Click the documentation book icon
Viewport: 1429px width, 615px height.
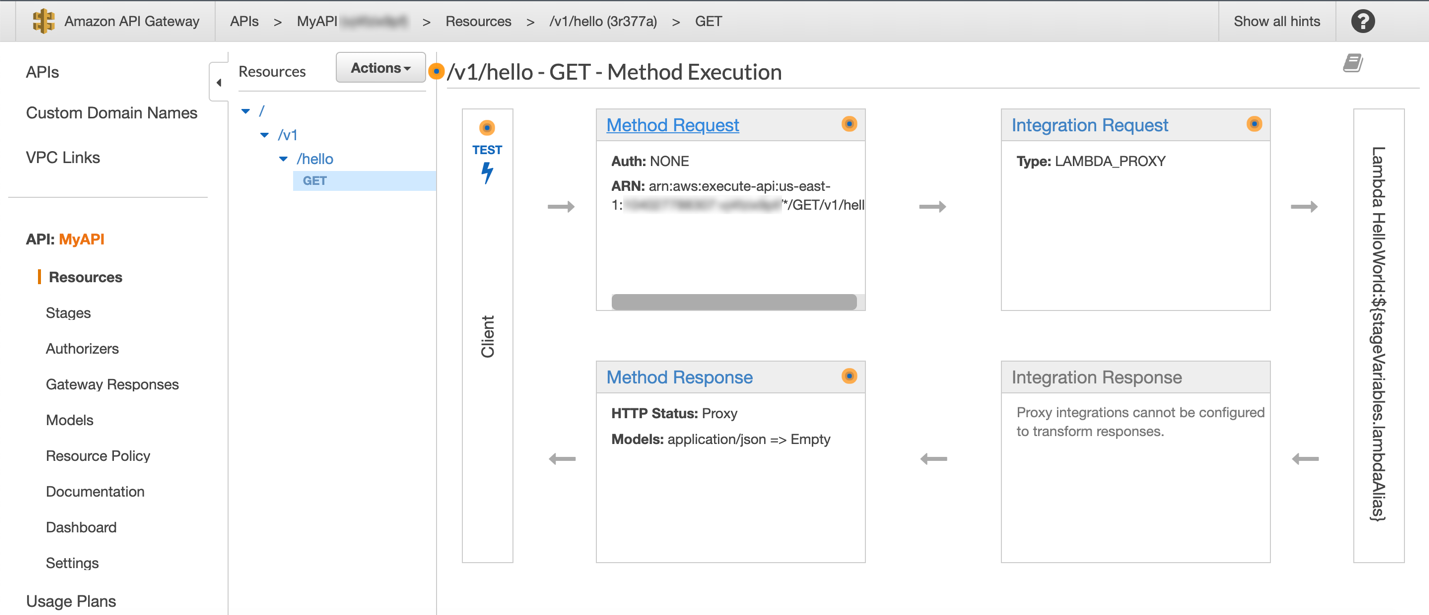pyautogui.click(x=1352, y=63)
